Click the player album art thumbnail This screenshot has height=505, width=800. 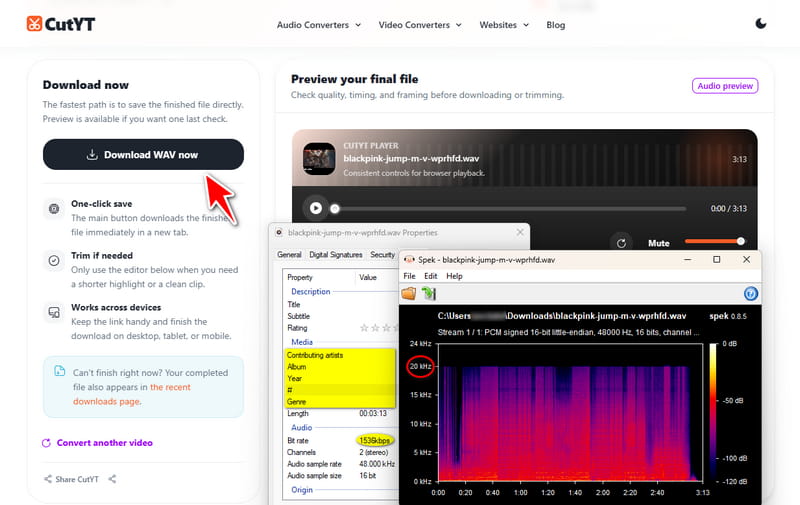pyautogui.click(x=319, y=159)
